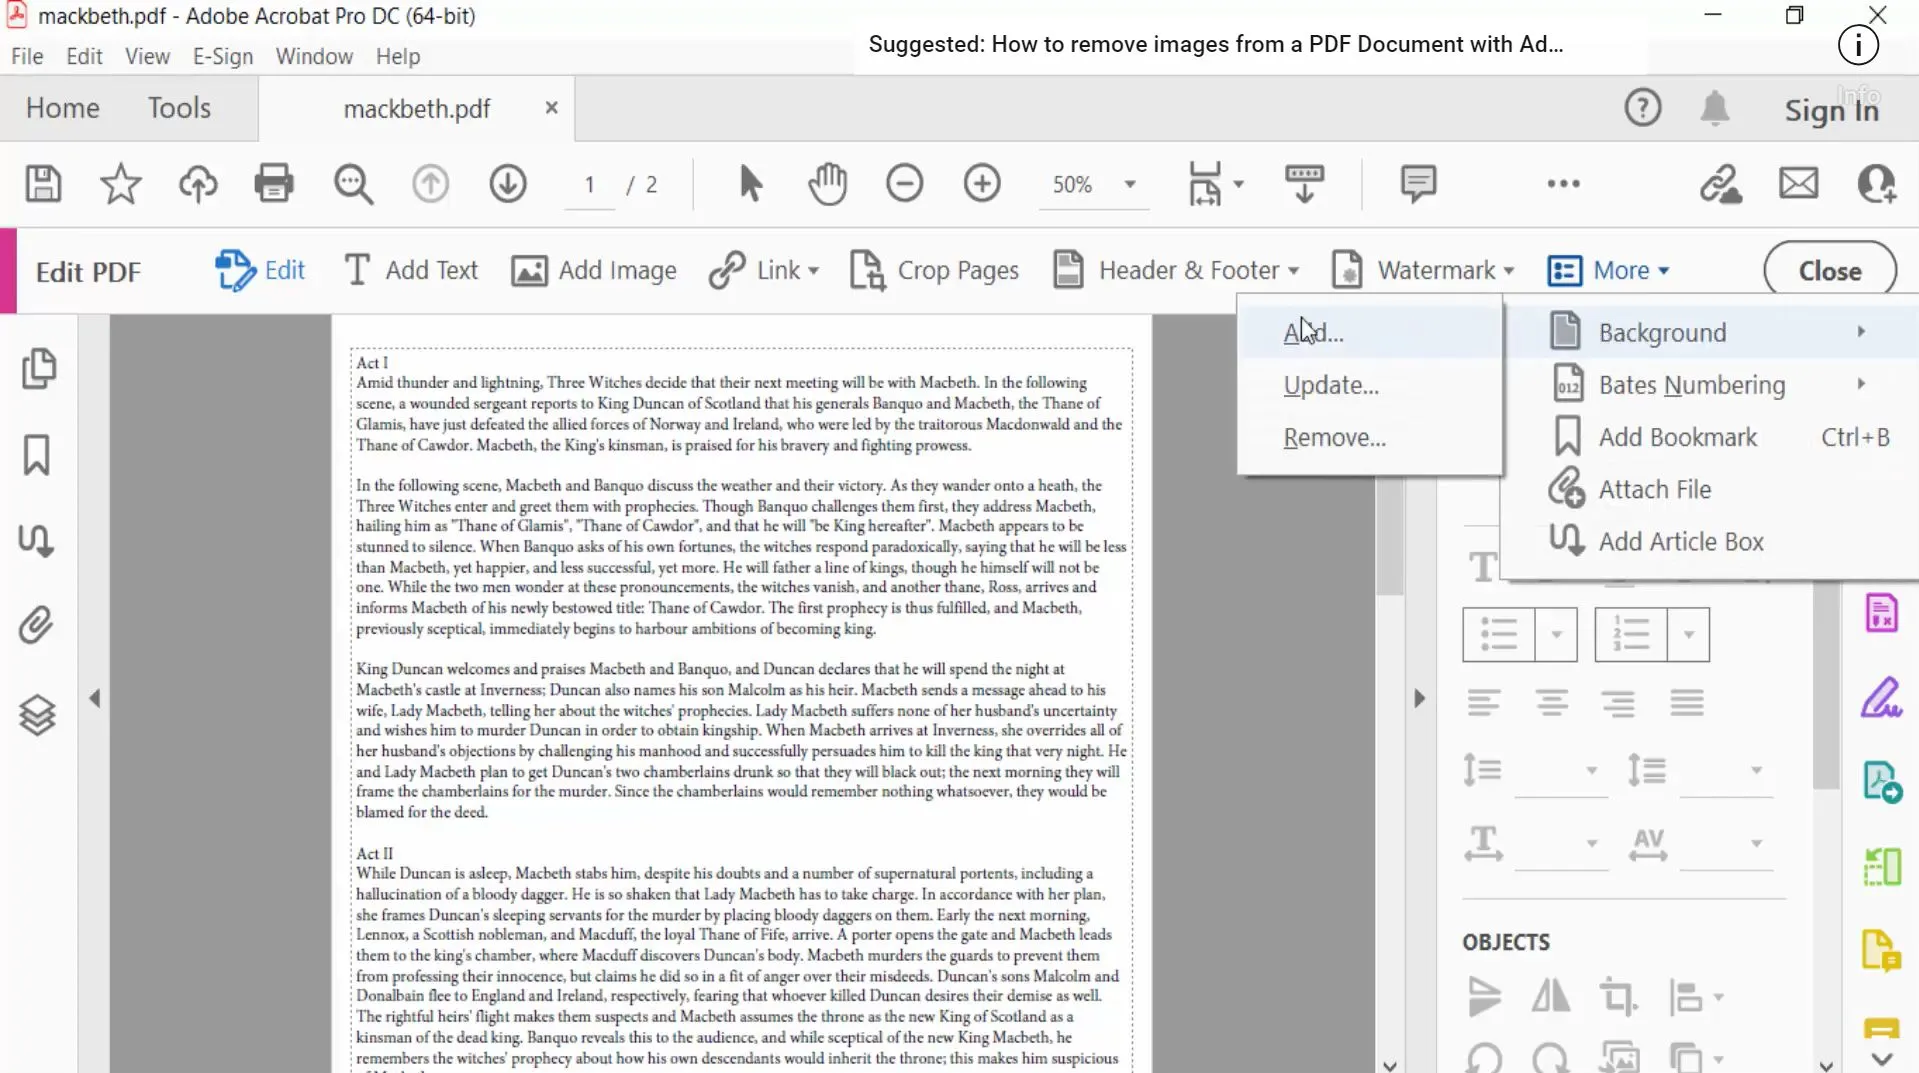1919x1073 pixels.
Task: Toggle justified paragraph alignment
Action: (1687, 702)
